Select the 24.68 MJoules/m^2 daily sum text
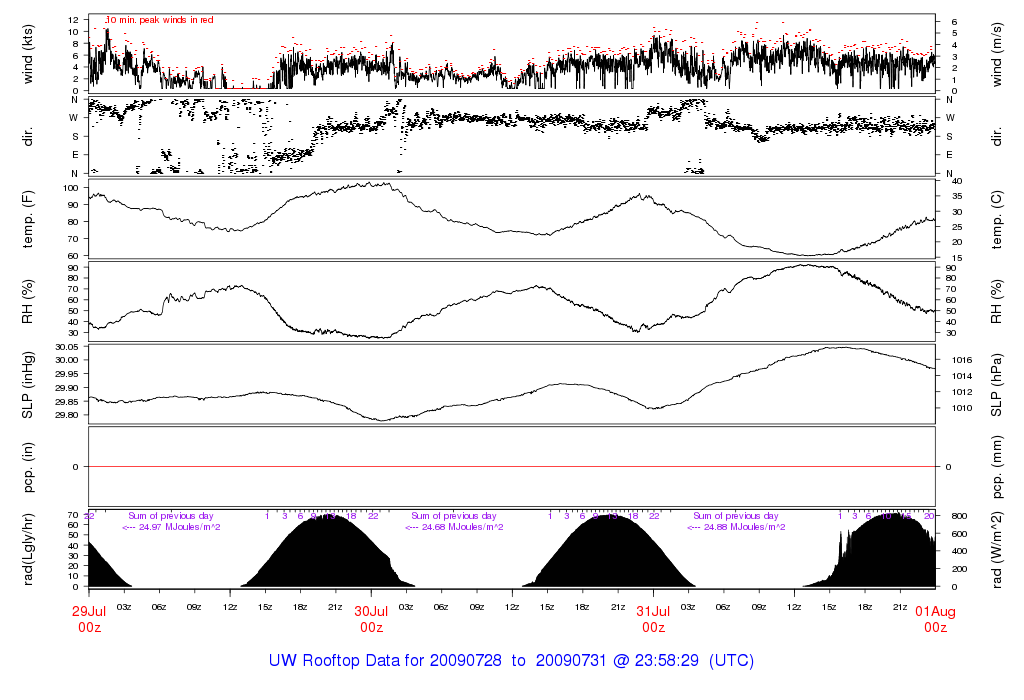 point(454,527)
